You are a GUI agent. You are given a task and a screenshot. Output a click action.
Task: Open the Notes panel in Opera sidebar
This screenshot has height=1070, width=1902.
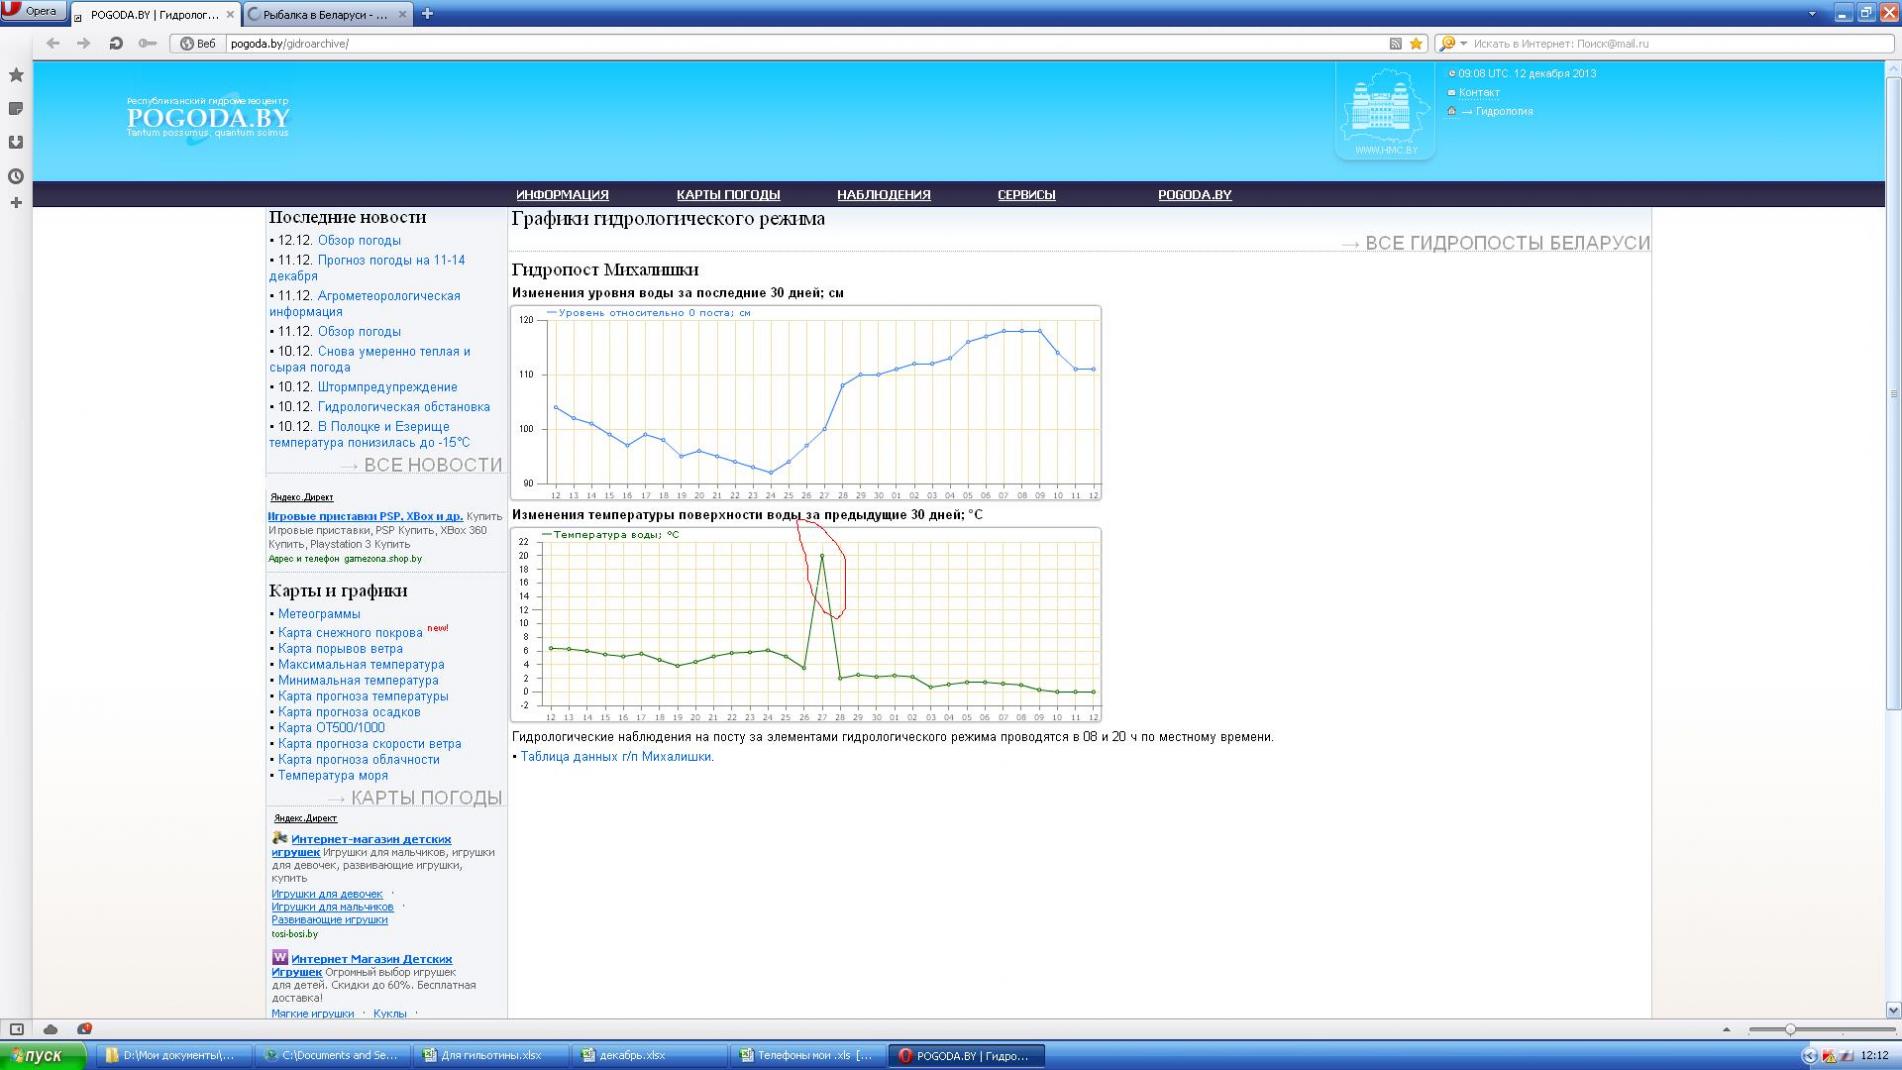[x=16, y=108]
